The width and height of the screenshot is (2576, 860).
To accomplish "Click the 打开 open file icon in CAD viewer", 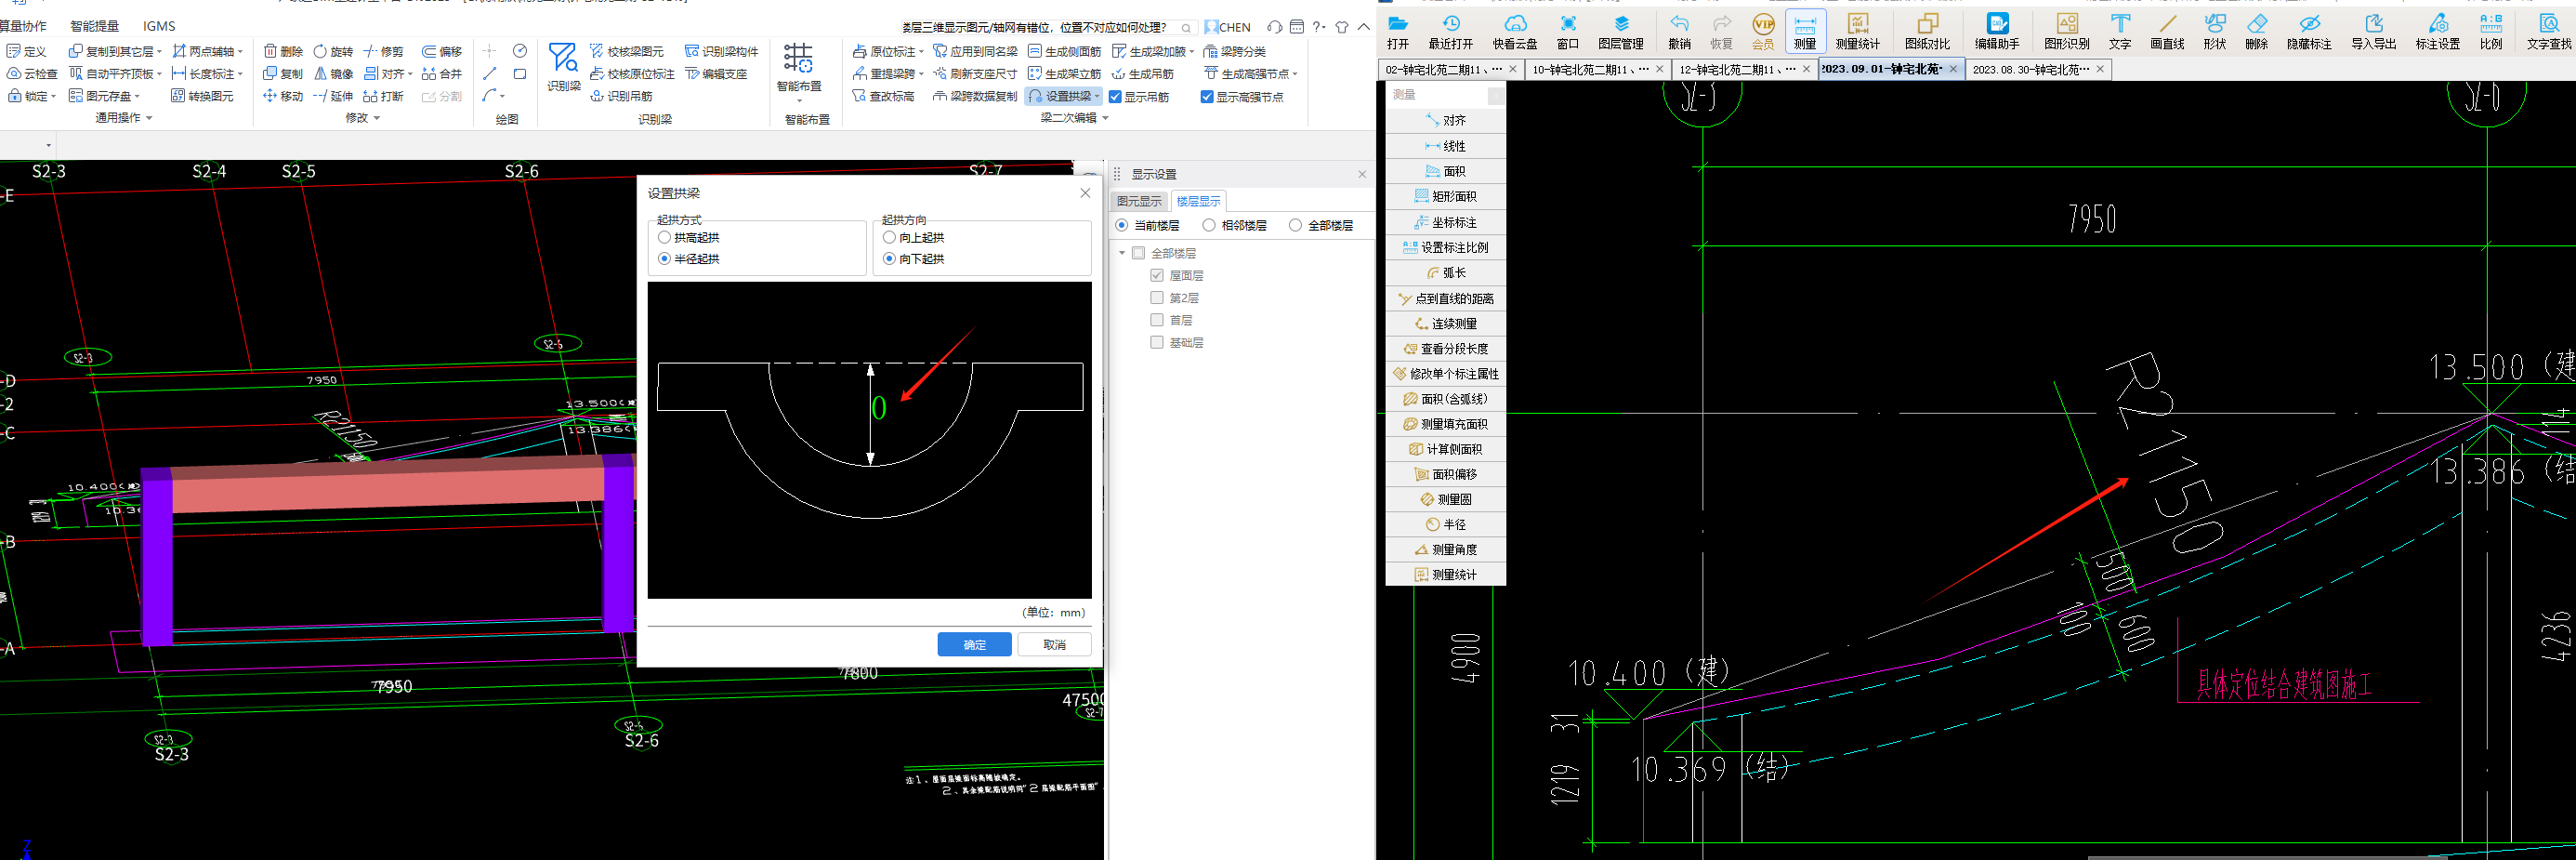I will tap(1398, 32).
